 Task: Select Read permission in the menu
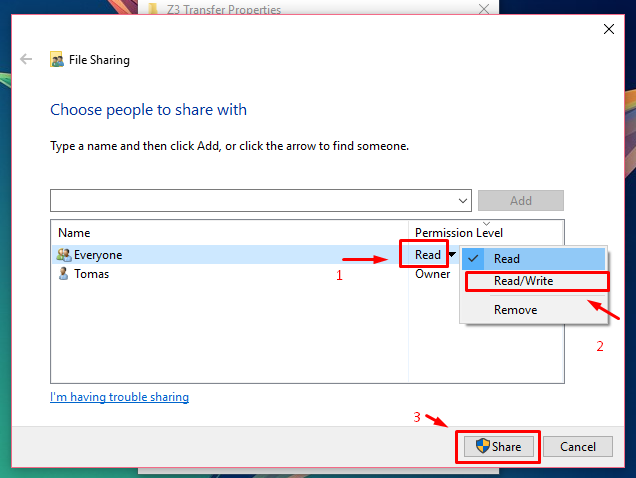click(533, 258)
